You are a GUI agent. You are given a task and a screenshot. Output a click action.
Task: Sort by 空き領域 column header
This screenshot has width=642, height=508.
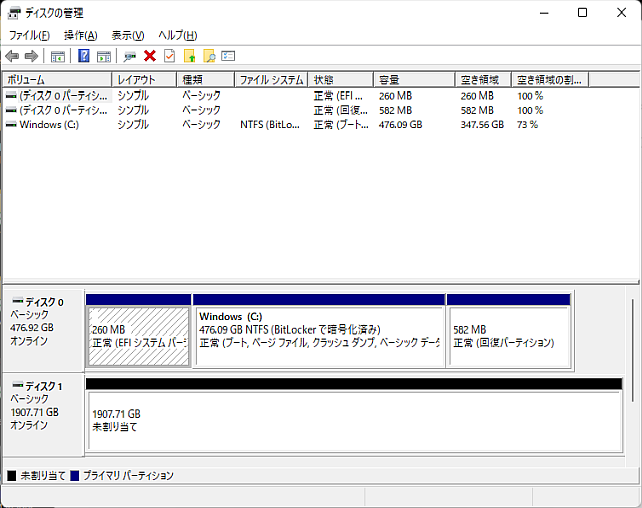[483, 80]
